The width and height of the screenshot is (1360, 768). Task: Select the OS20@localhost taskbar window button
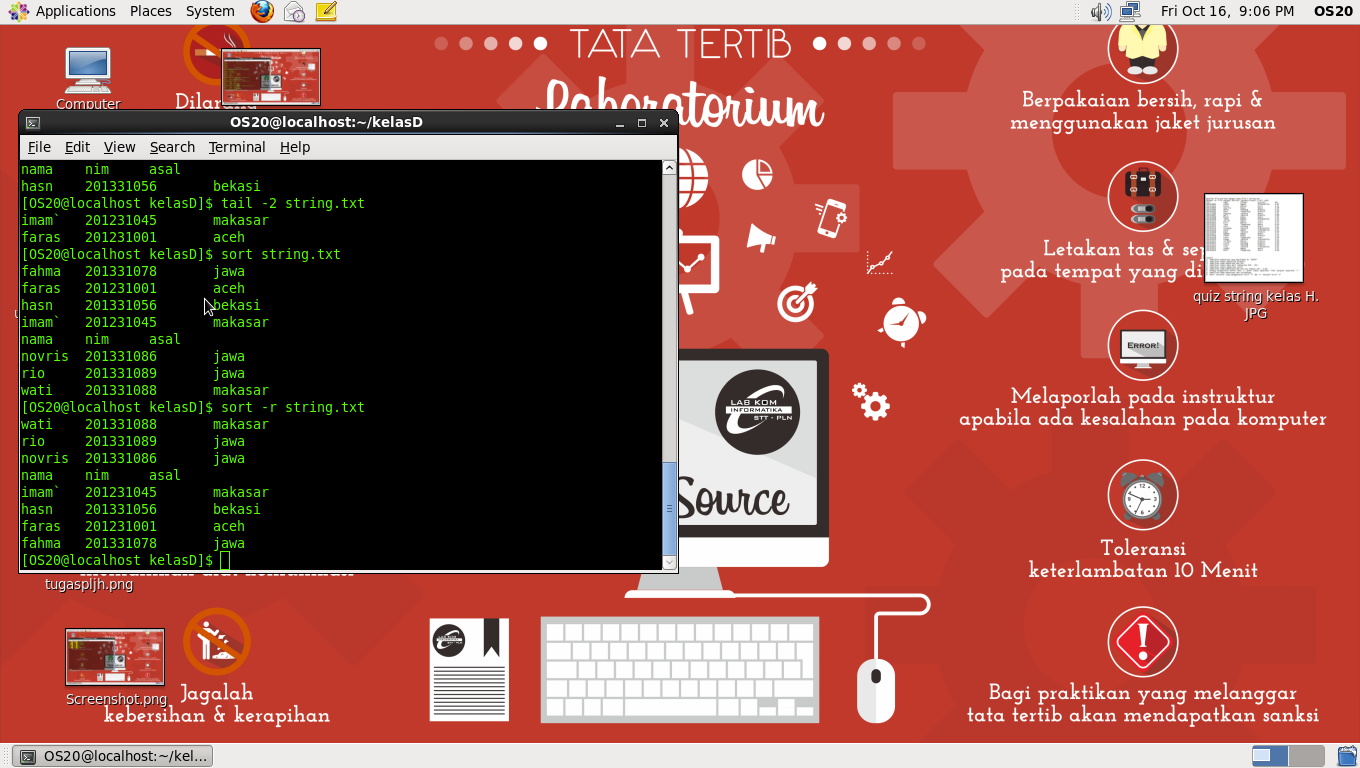pyautogui.click(x=114, y=756)
